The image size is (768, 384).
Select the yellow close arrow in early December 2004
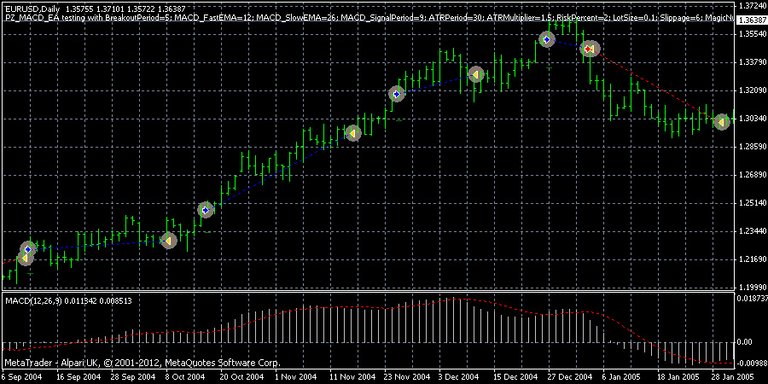476,74
